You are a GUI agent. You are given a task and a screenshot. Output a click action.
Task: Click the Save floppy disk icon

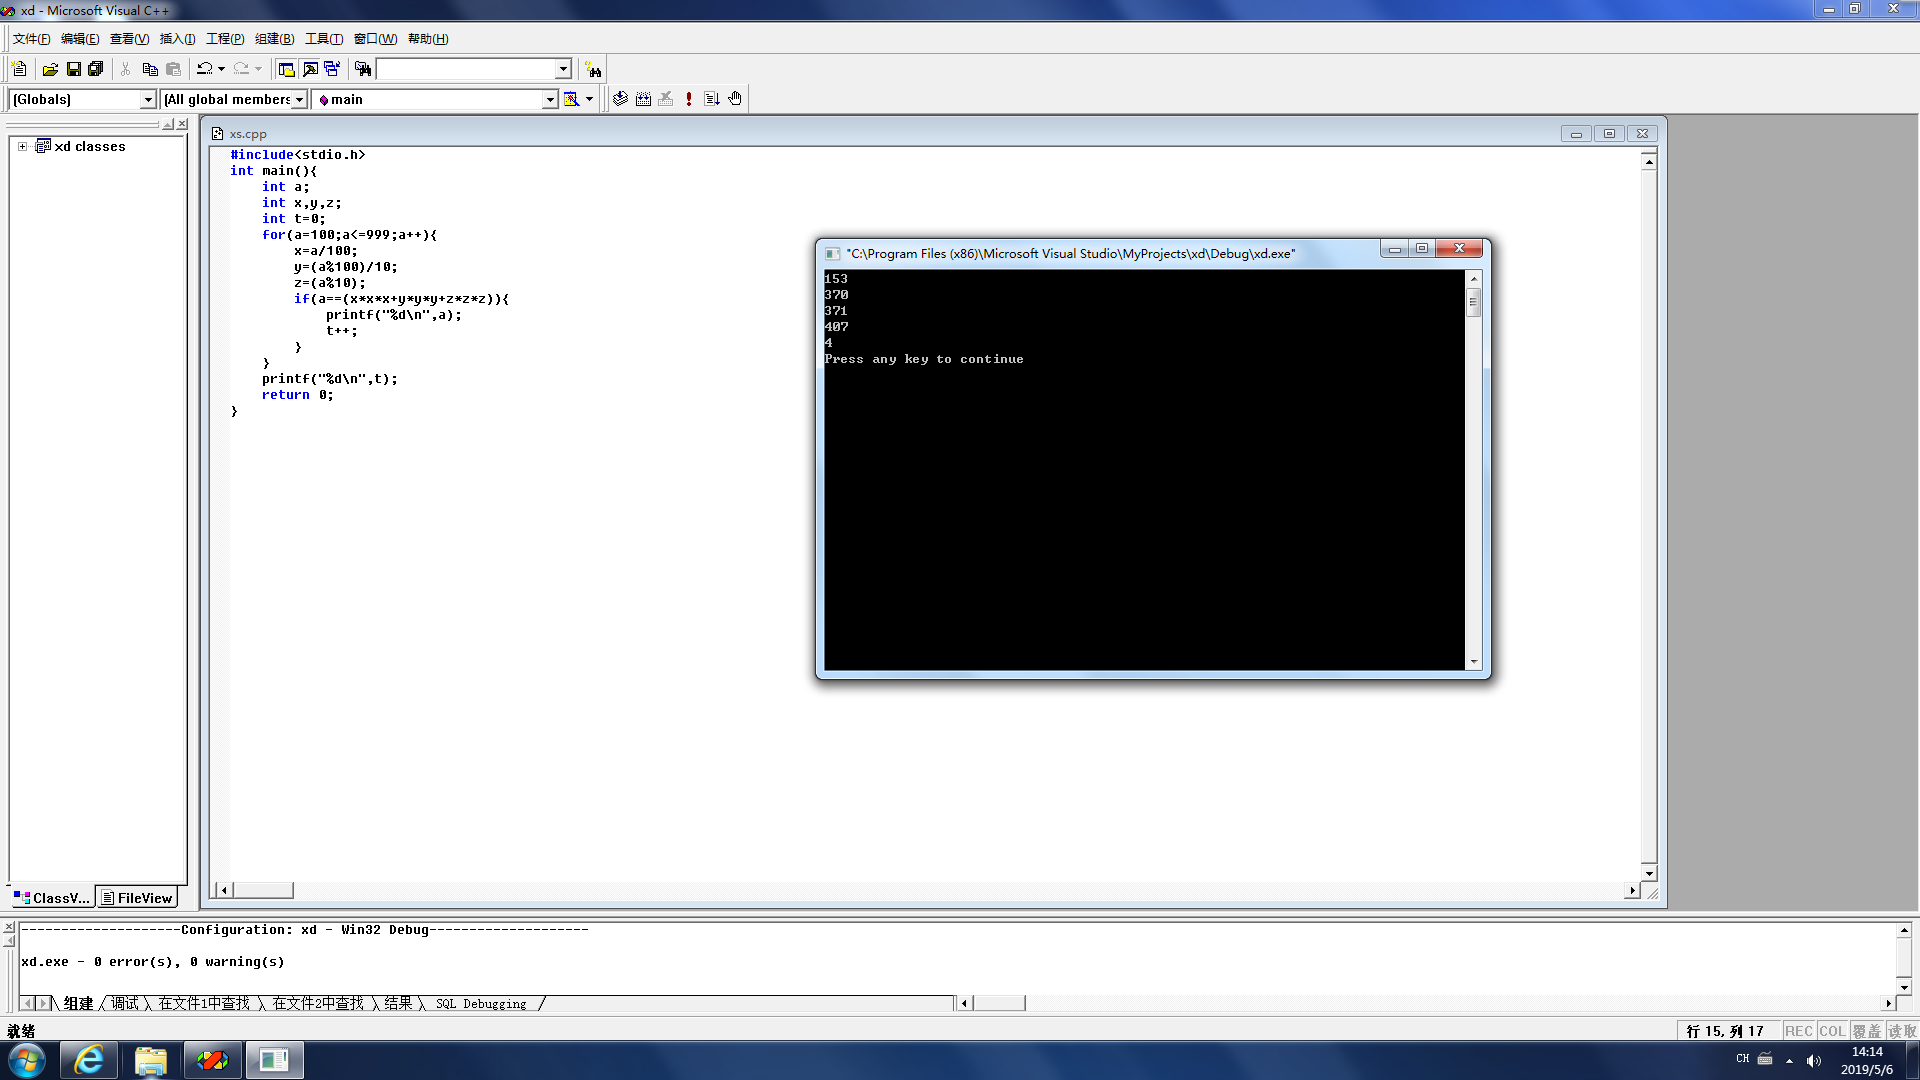point(73,69)
